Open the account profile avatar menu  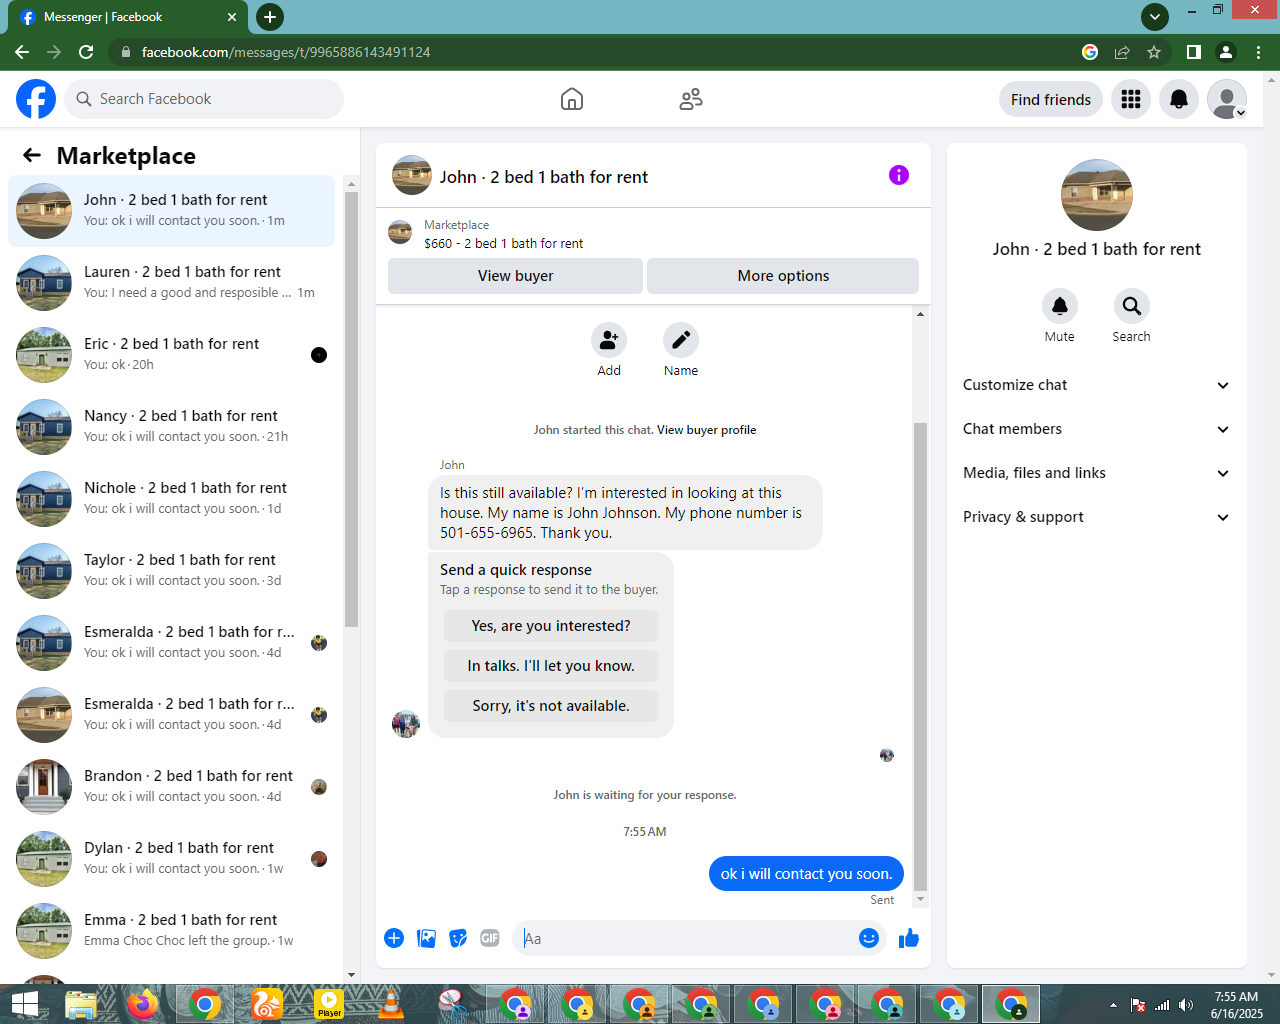tap(1227, 99)
